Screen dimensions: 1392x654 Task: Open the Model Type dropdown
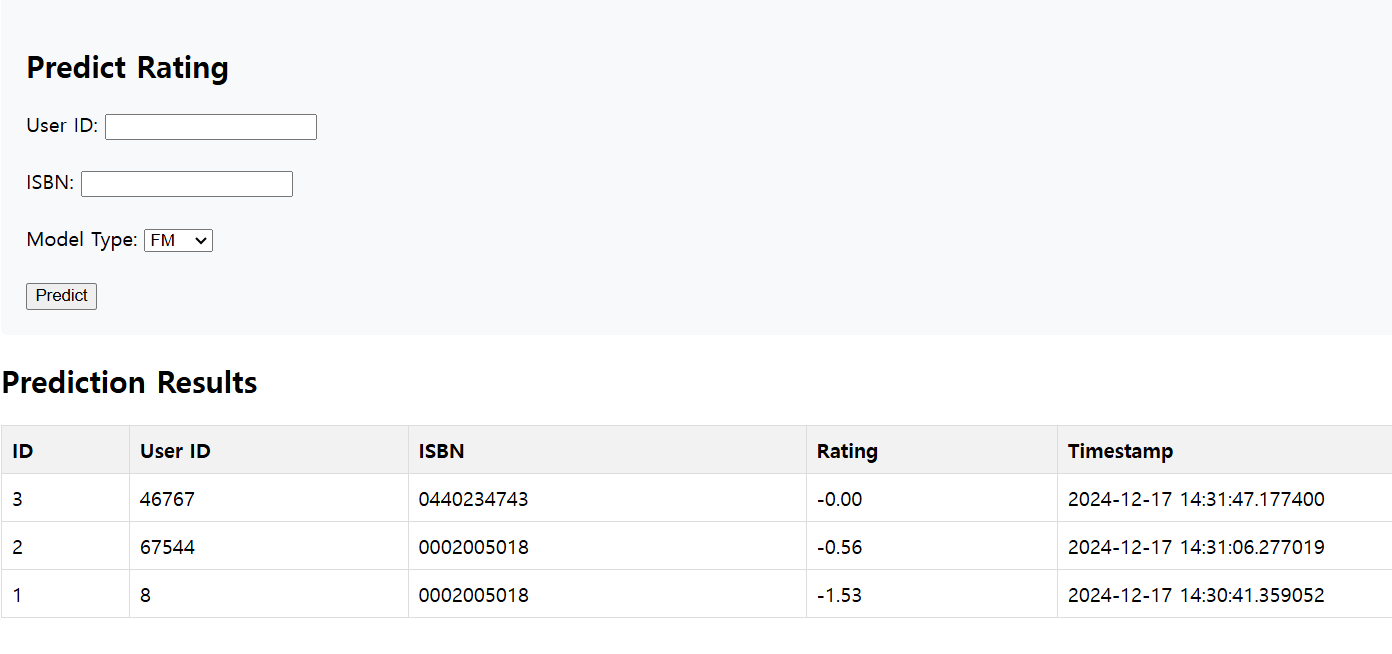click(x=179, y=240)
